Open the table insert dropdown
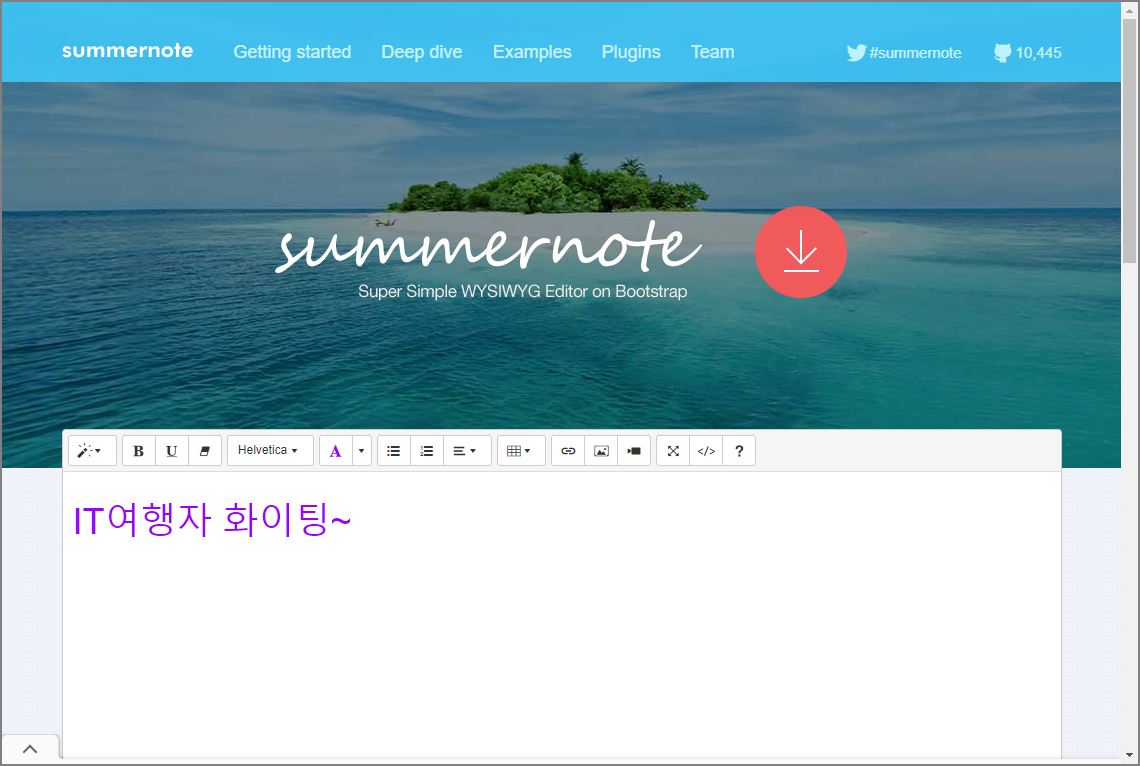1140x766 pixels. pyautogui.click(x=521, y=451)
